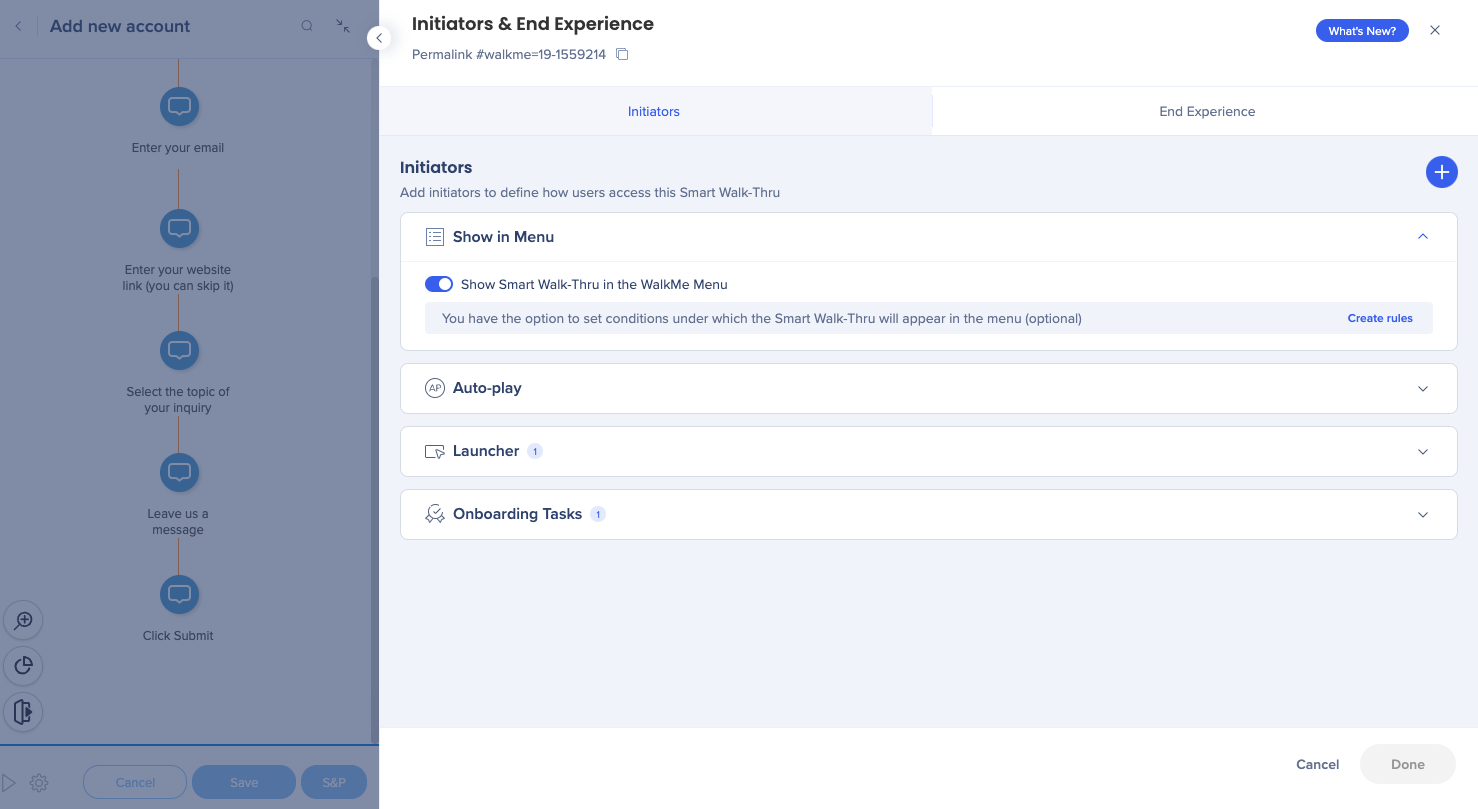Viewport: 1478px width, 809px height.
Task: Expand the Auto-play section
Action: [1422, 388]
